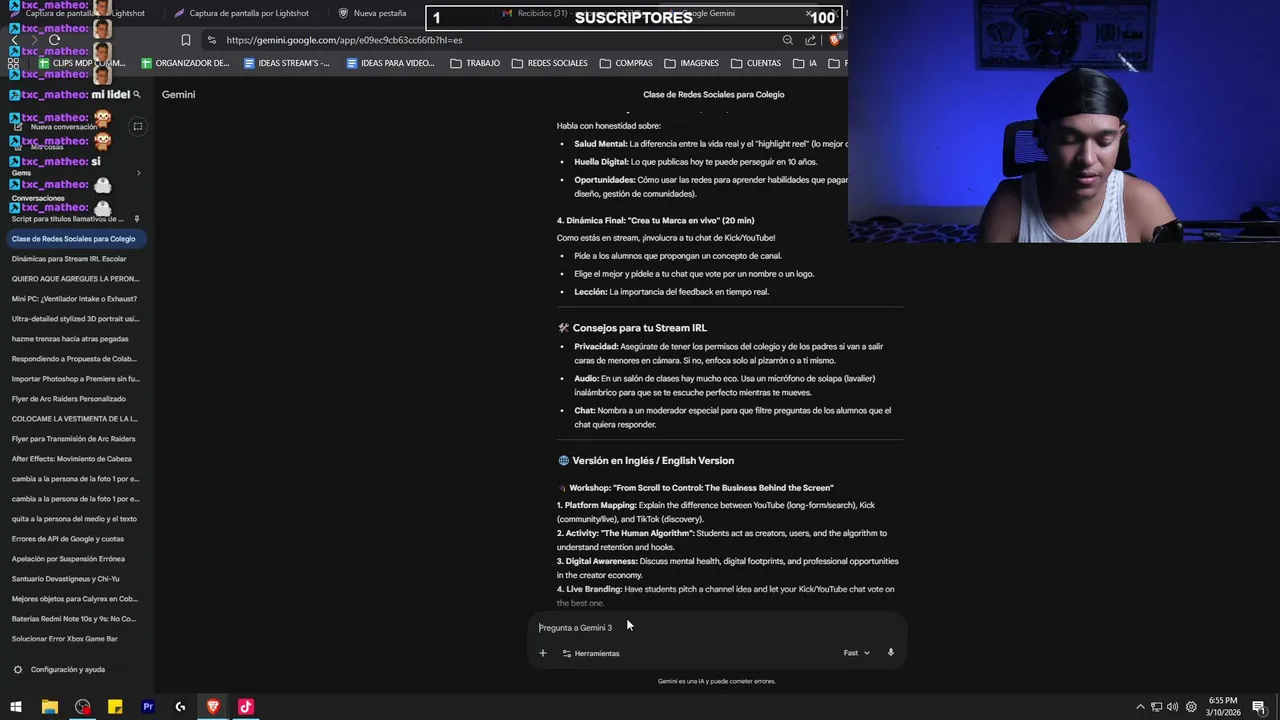This screenshot has width=1280, height=720.
Task: Open the Brave browser taskbar icon
Action: pyautogui.click(x=213, y=707)
